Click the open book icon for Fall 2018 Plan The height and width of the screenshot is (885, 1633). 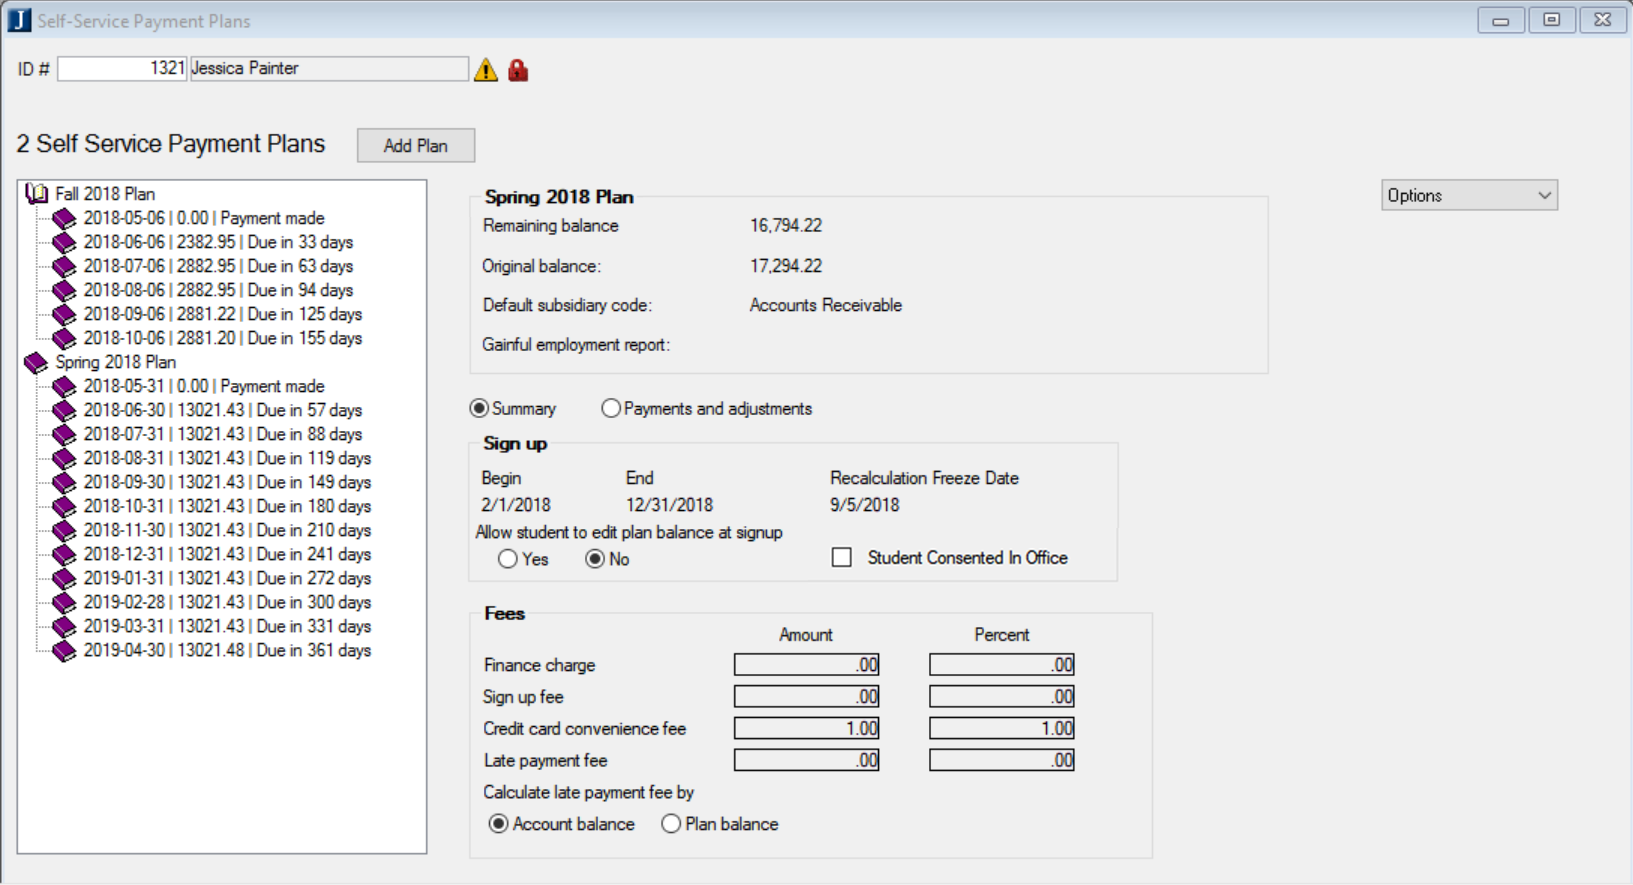coord(37,194)
